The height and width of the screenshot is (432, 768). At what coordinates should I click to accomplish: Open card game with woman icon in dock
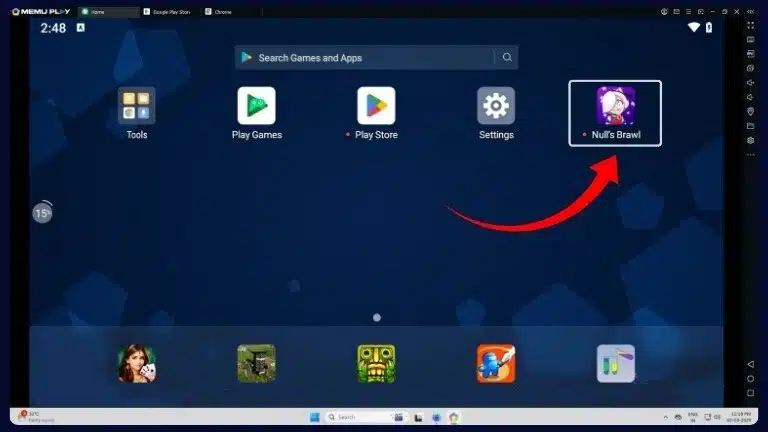(x=137, y=363)
